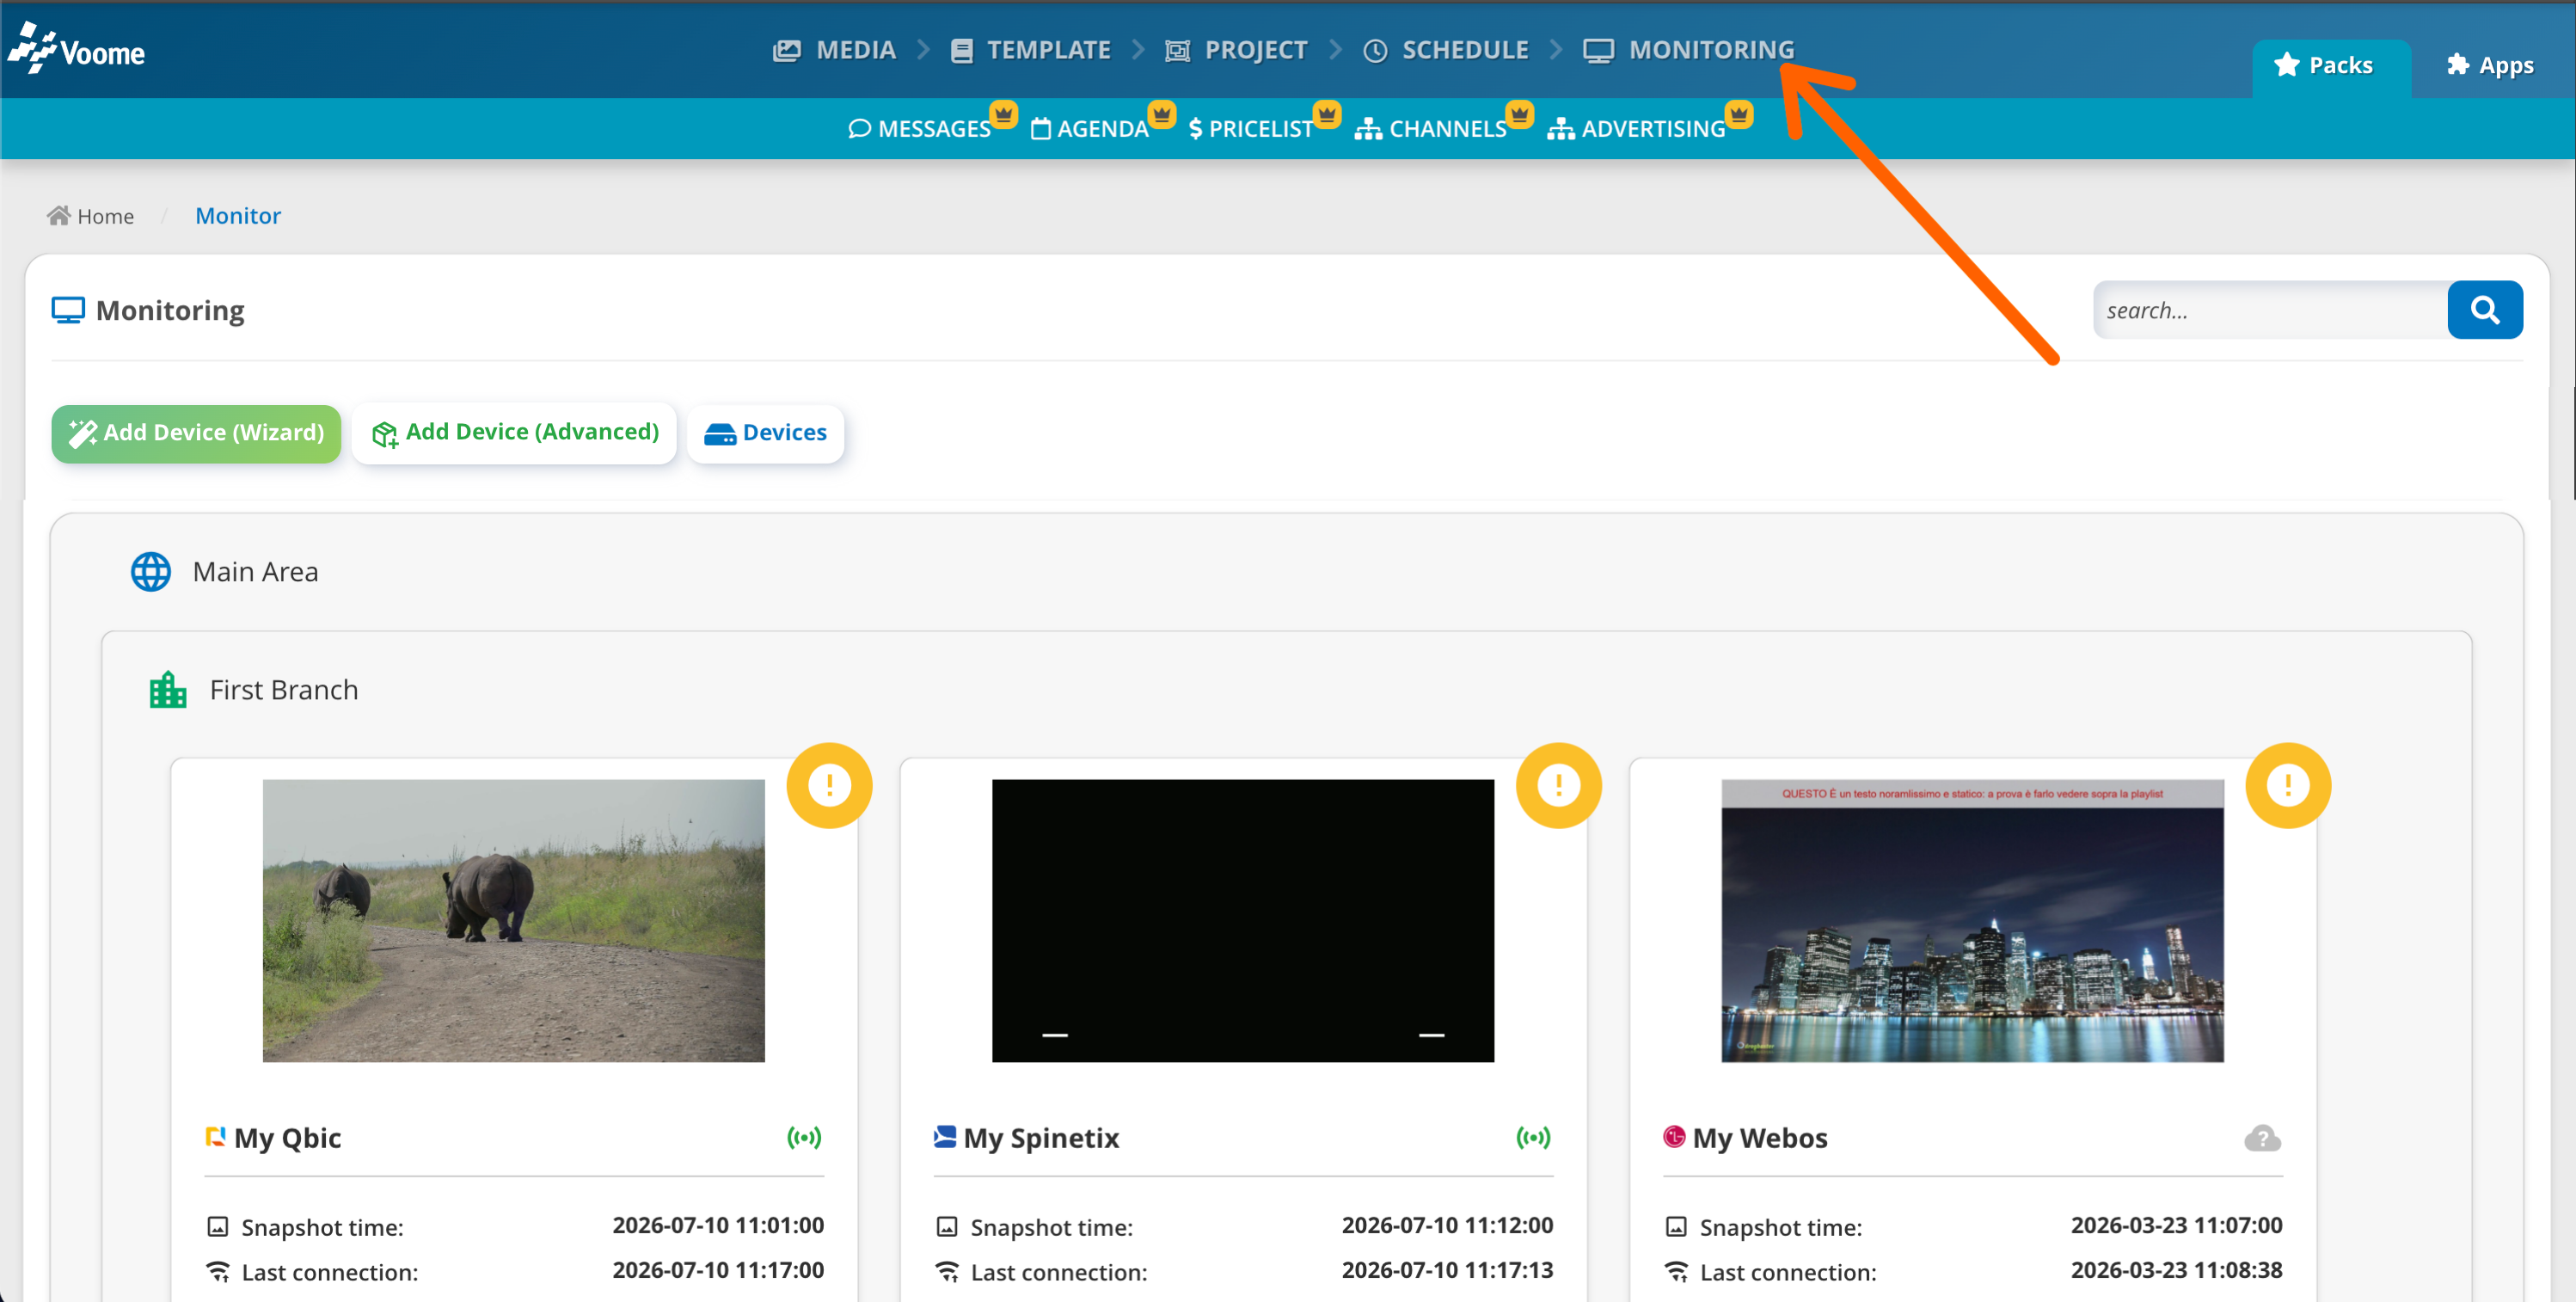Click the Media picture icon
Image resolution: width=2576 pixels, height=1302 pixels.
click(787, 51)
